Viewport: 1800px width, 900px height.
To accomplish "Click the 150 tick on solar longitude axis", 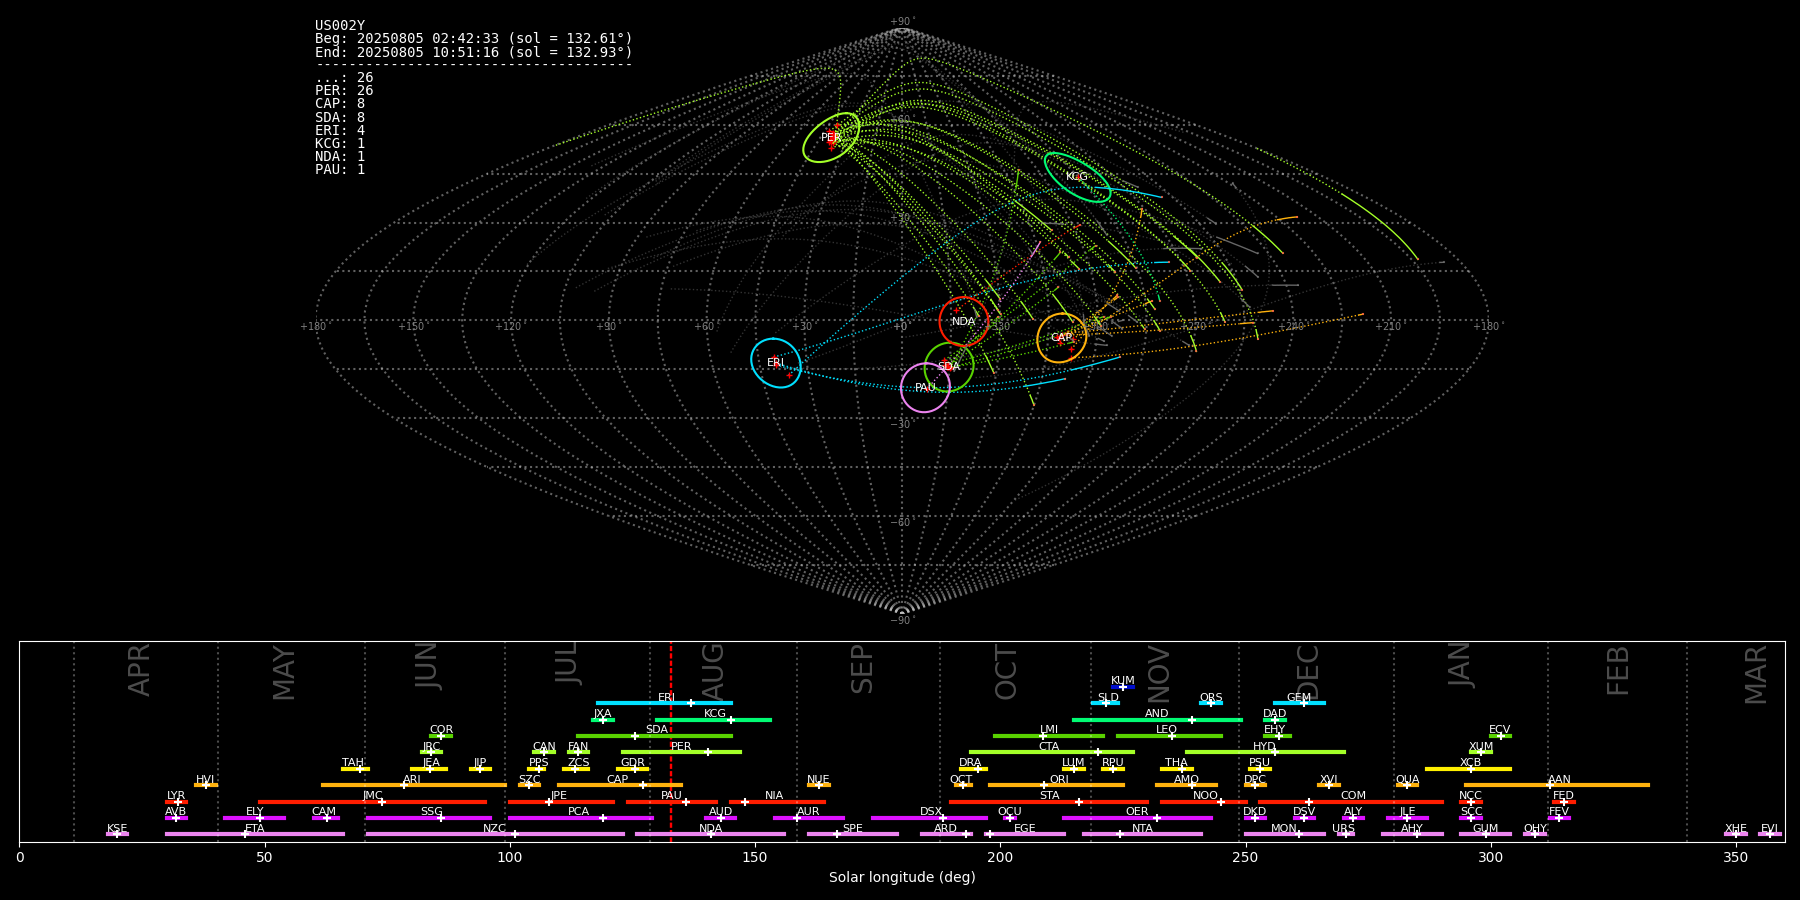I will point(755,857).
